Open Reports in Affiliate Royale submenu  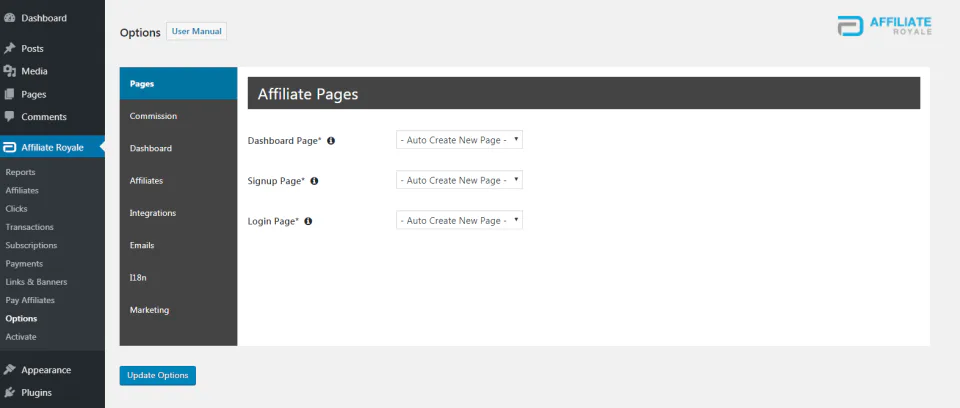(x=20, y=172)
